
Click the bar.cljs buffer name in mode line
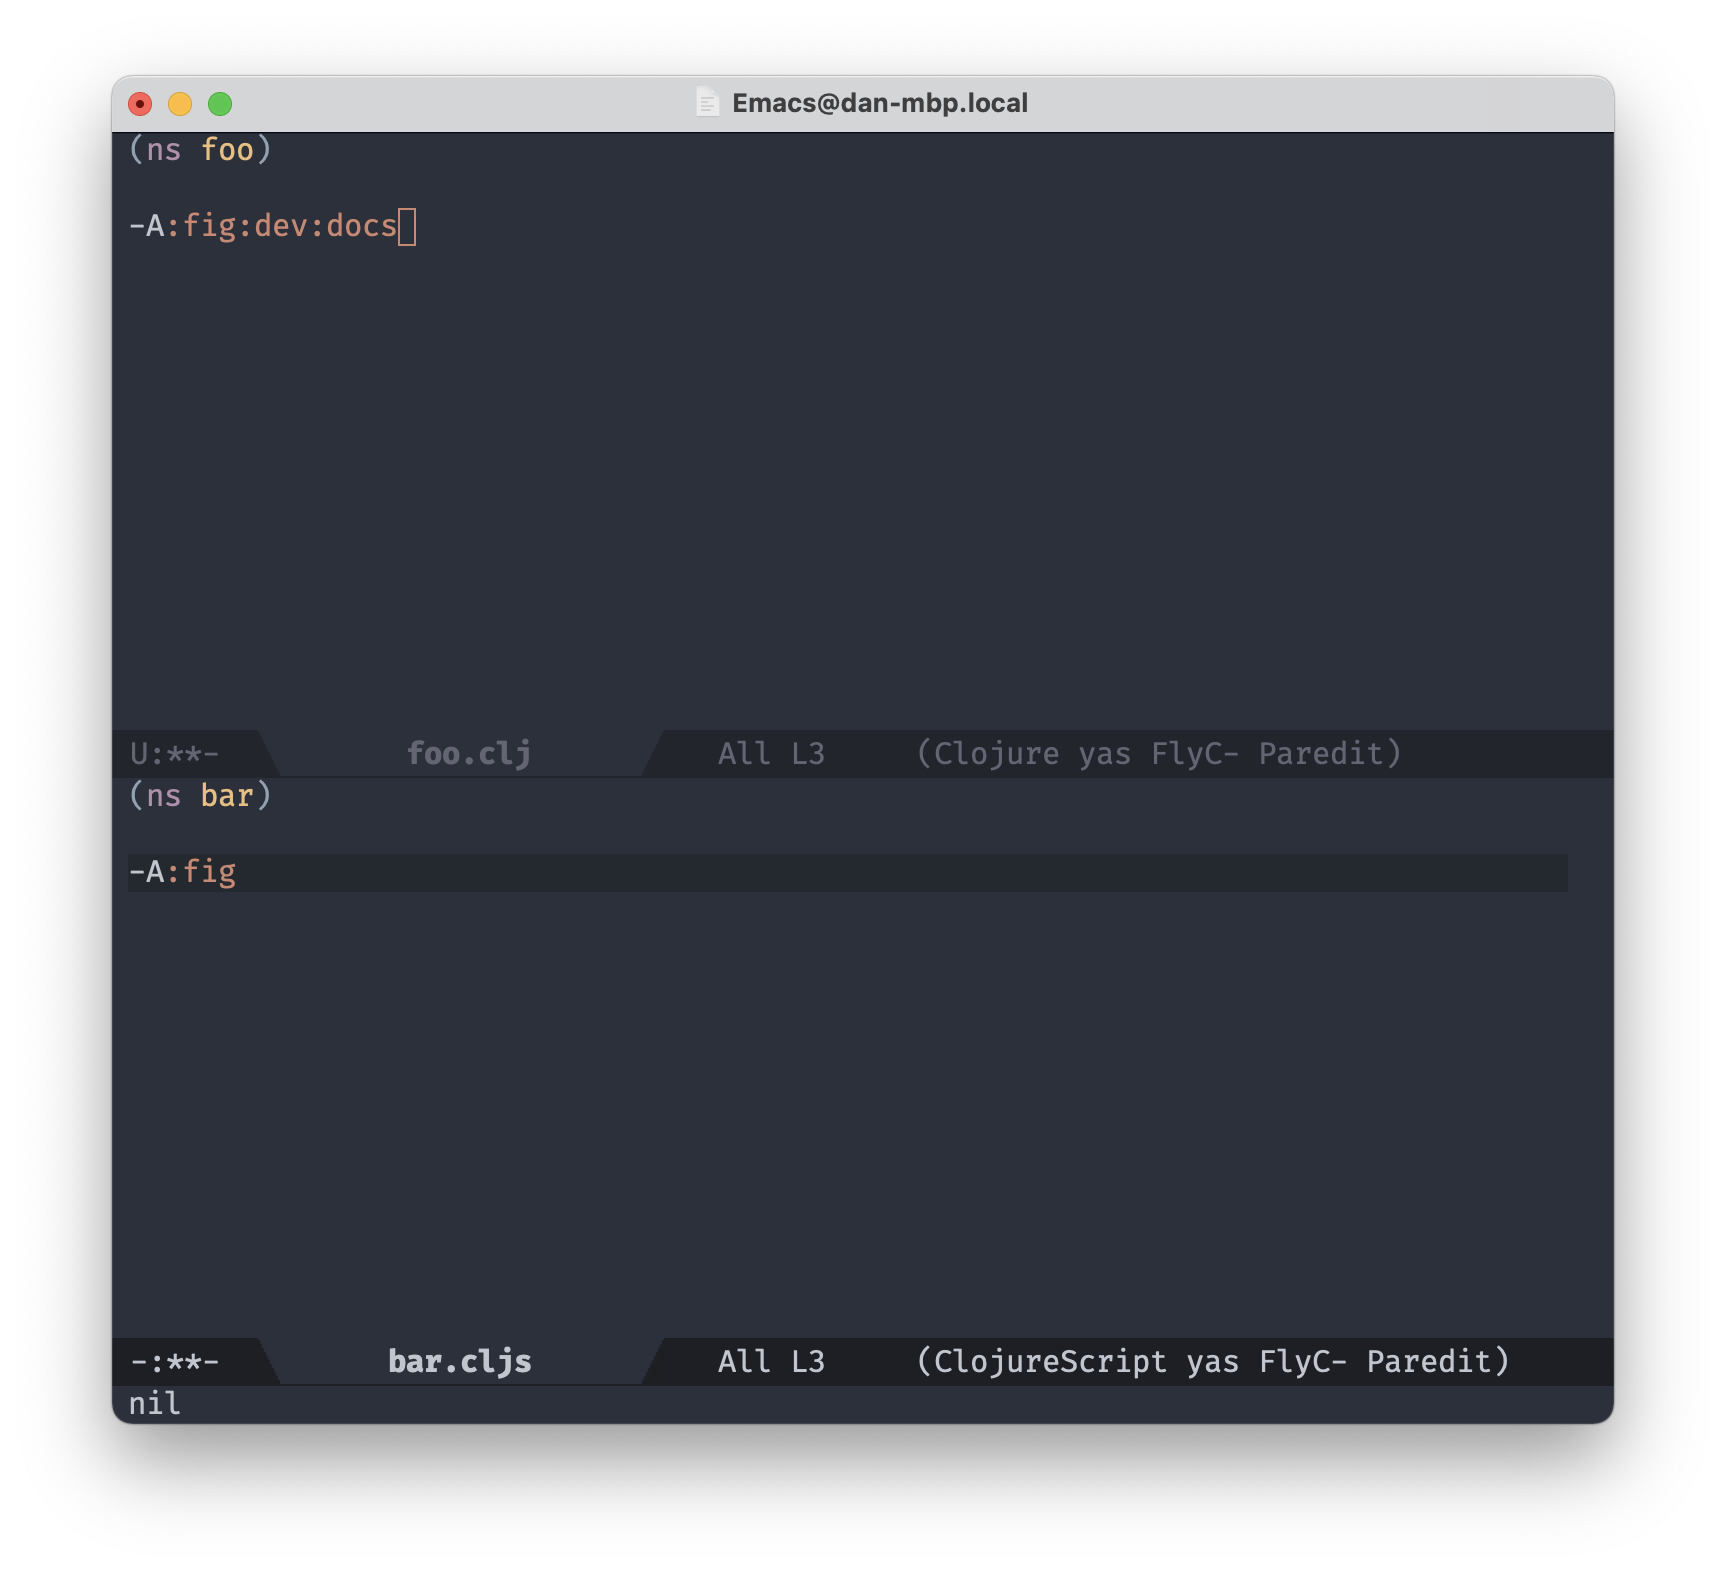(460, 1361)
